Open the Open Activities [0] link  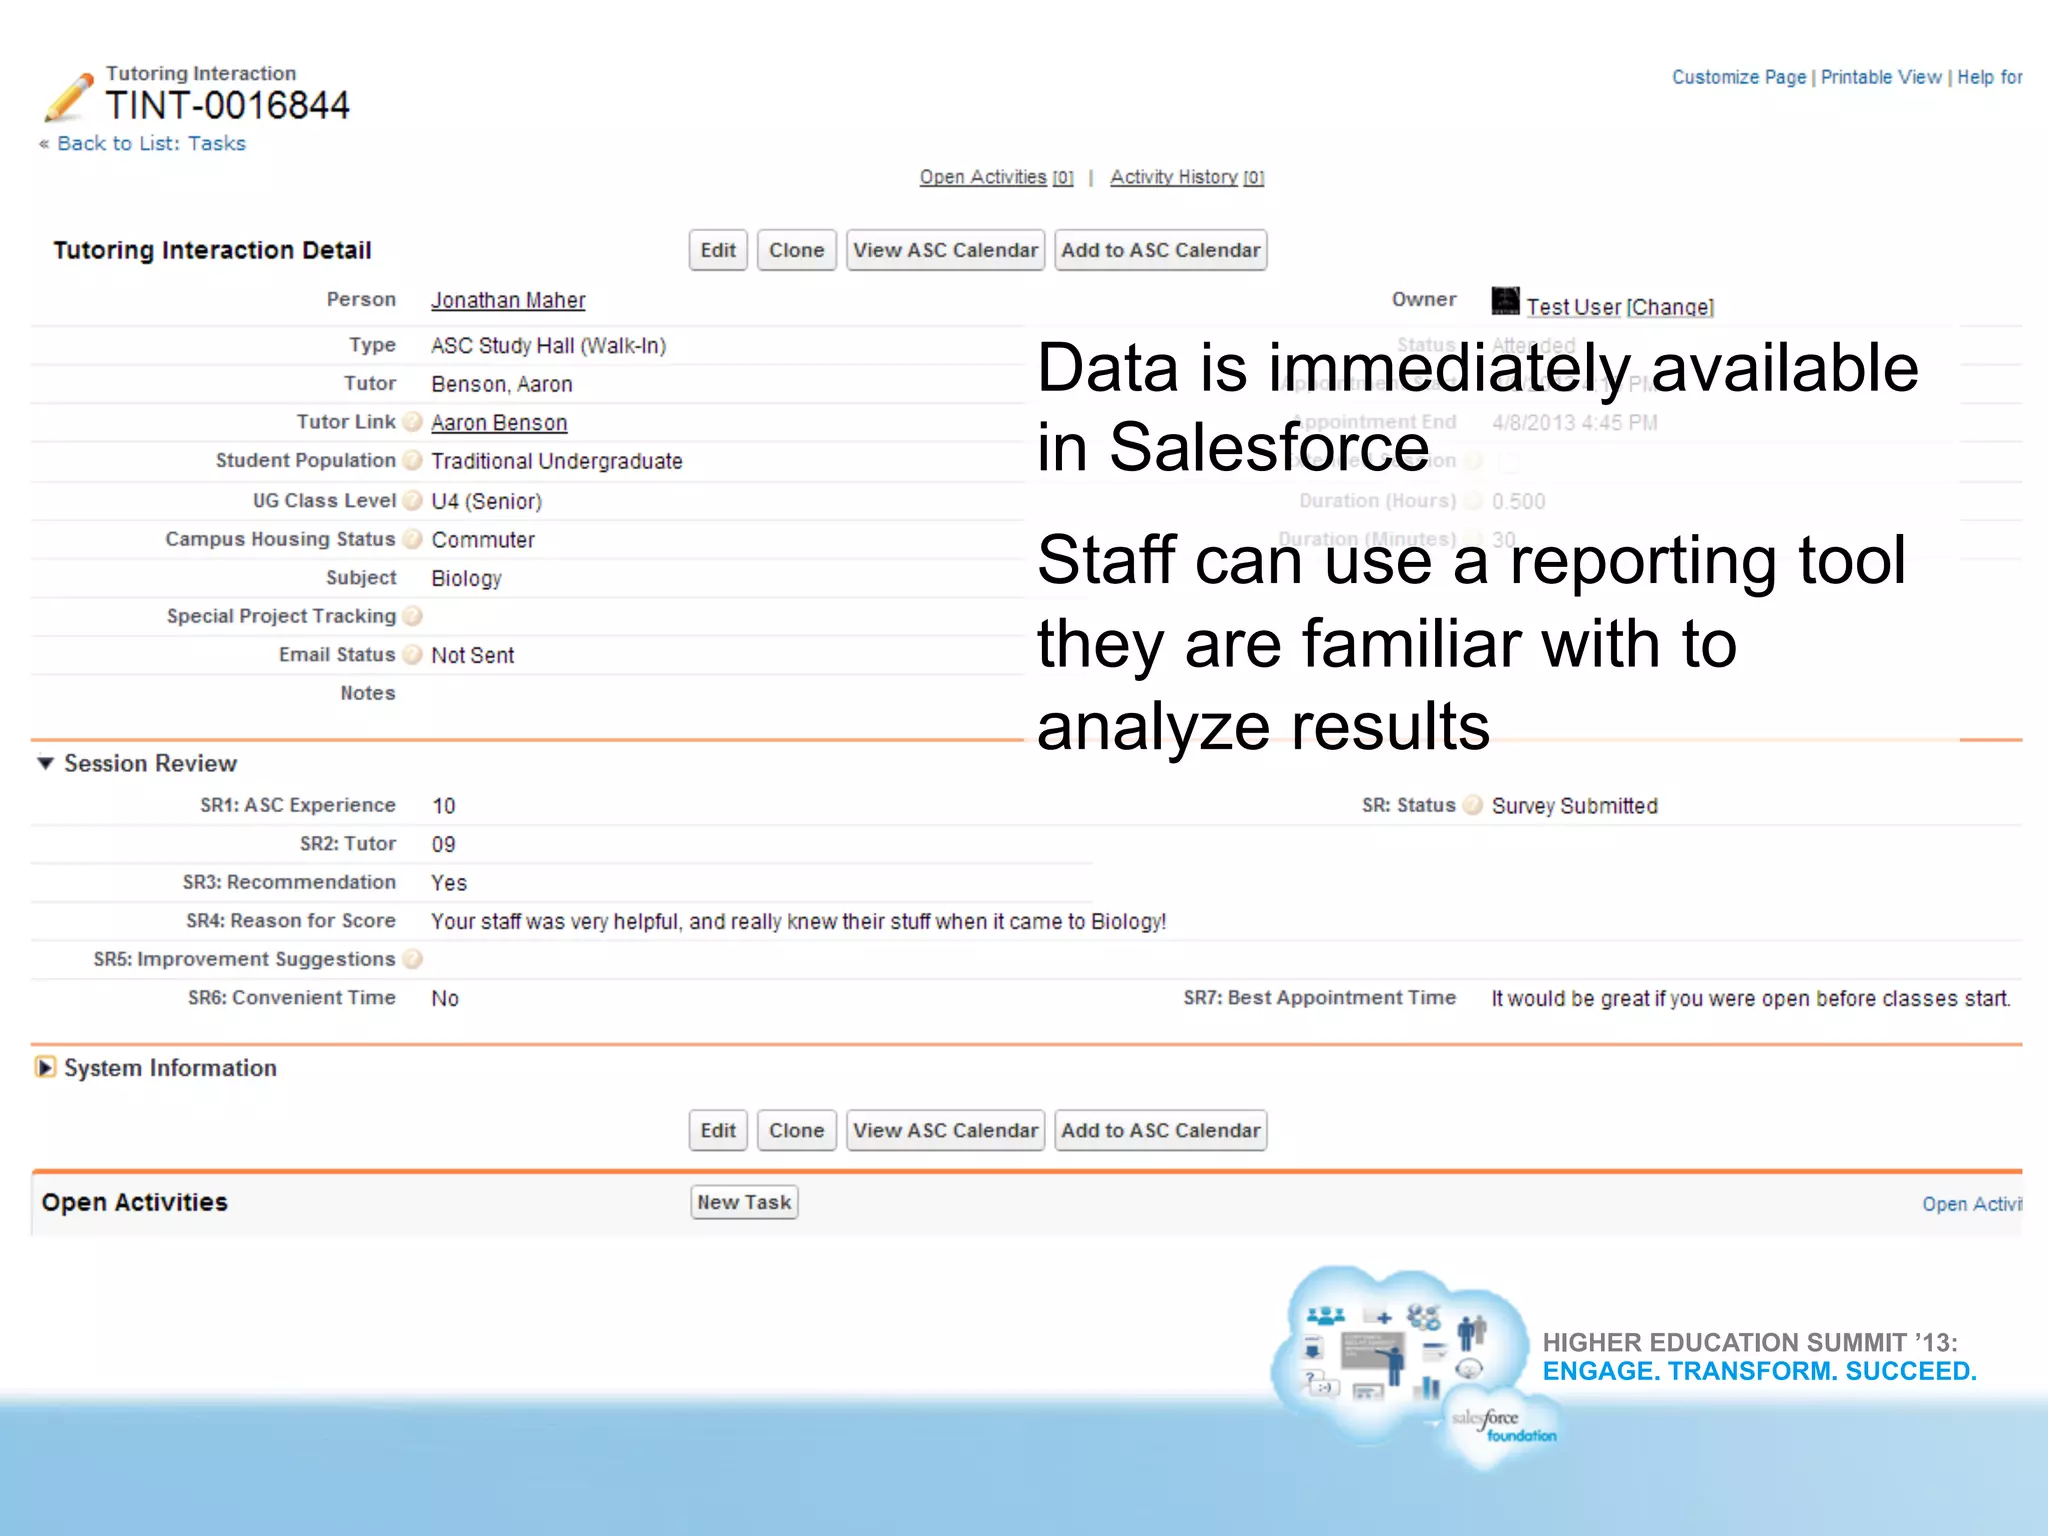click(x=996, y=177)
